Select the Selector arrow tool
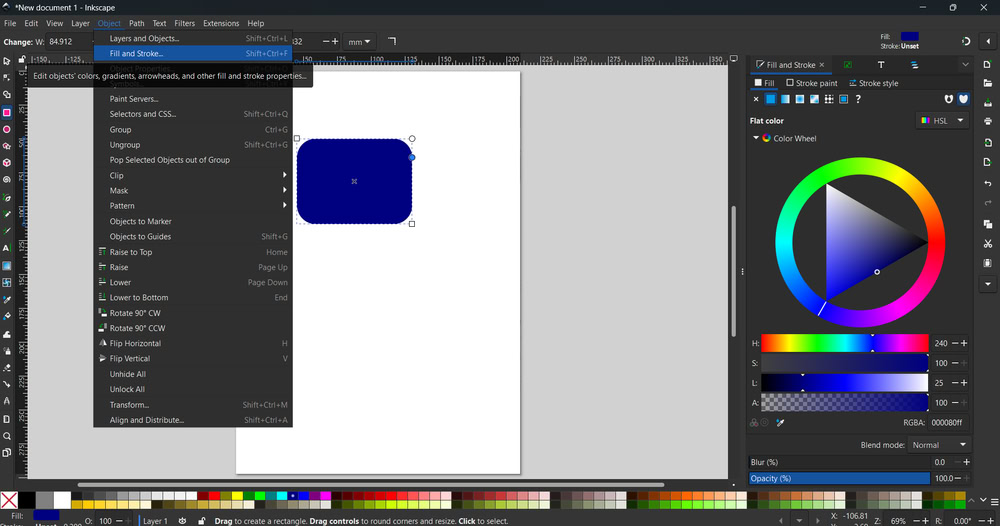The width and height of the screenshot is (1000, 526). point(6,61)
